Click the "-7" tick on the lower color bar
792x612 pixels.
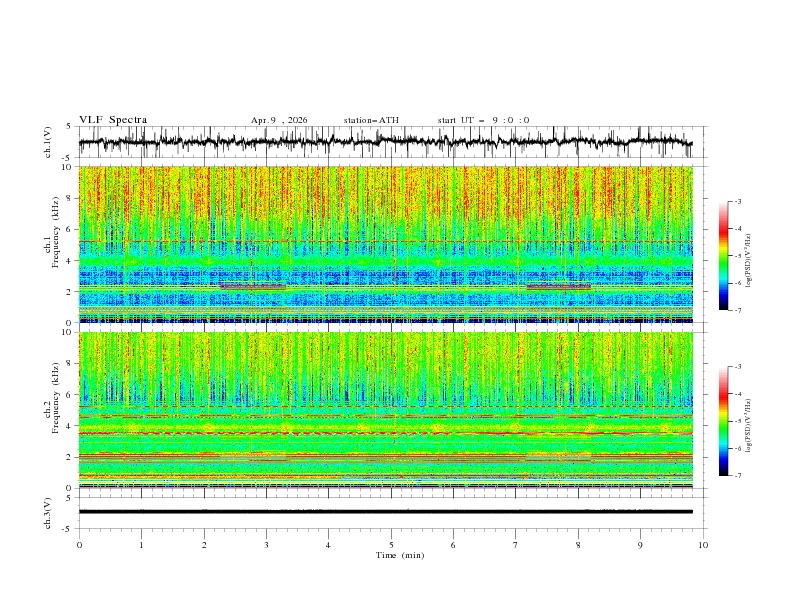point(737,476)
